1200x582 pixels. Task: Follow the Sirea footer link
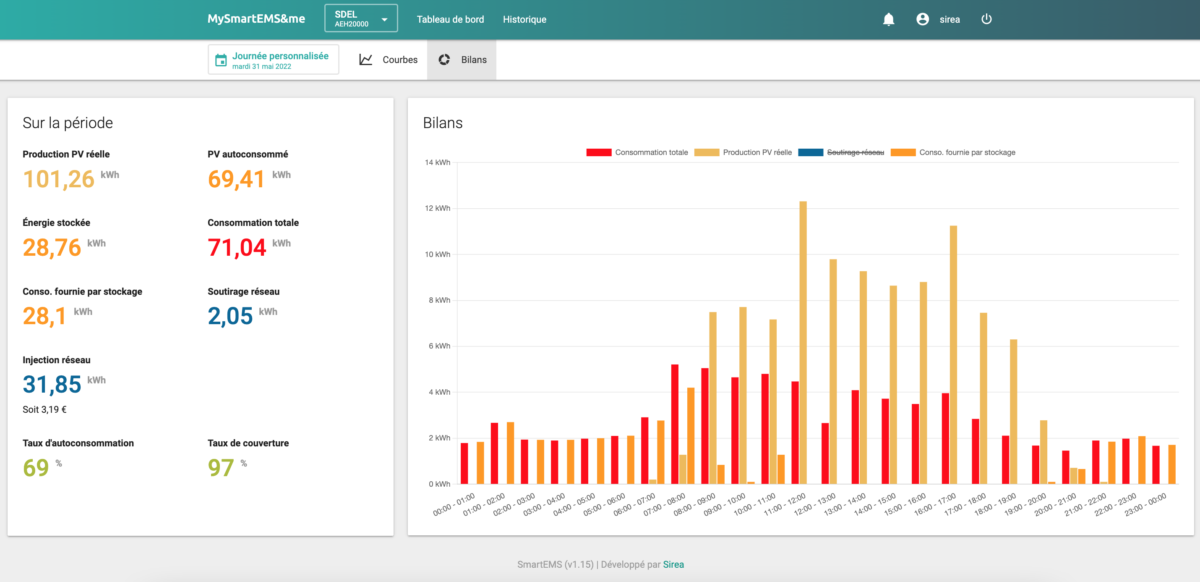[674, 564]
